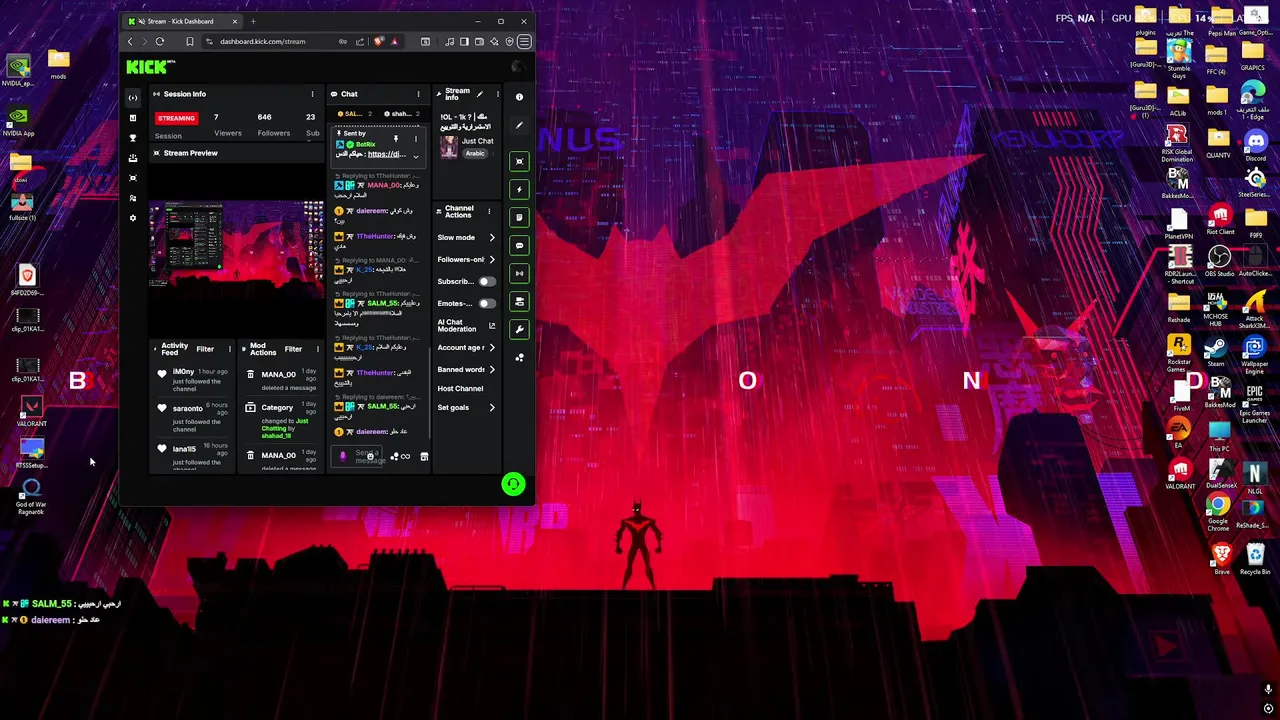Screen dimensions: 1280x720
Task: Select the SAL... chat leaderboard tab
Action: pos(355,114)
